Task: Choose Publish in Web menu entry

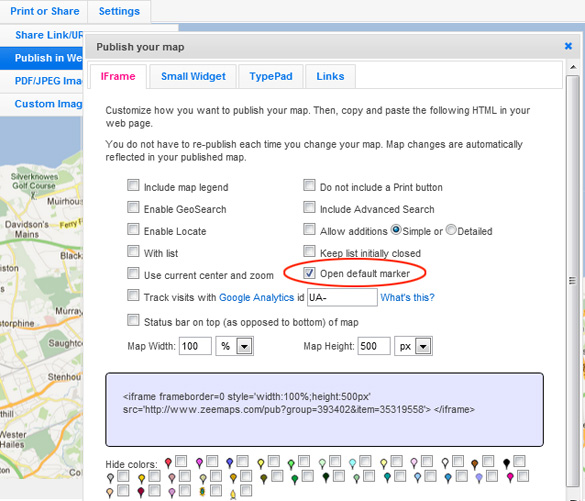Action: (42, 58)
